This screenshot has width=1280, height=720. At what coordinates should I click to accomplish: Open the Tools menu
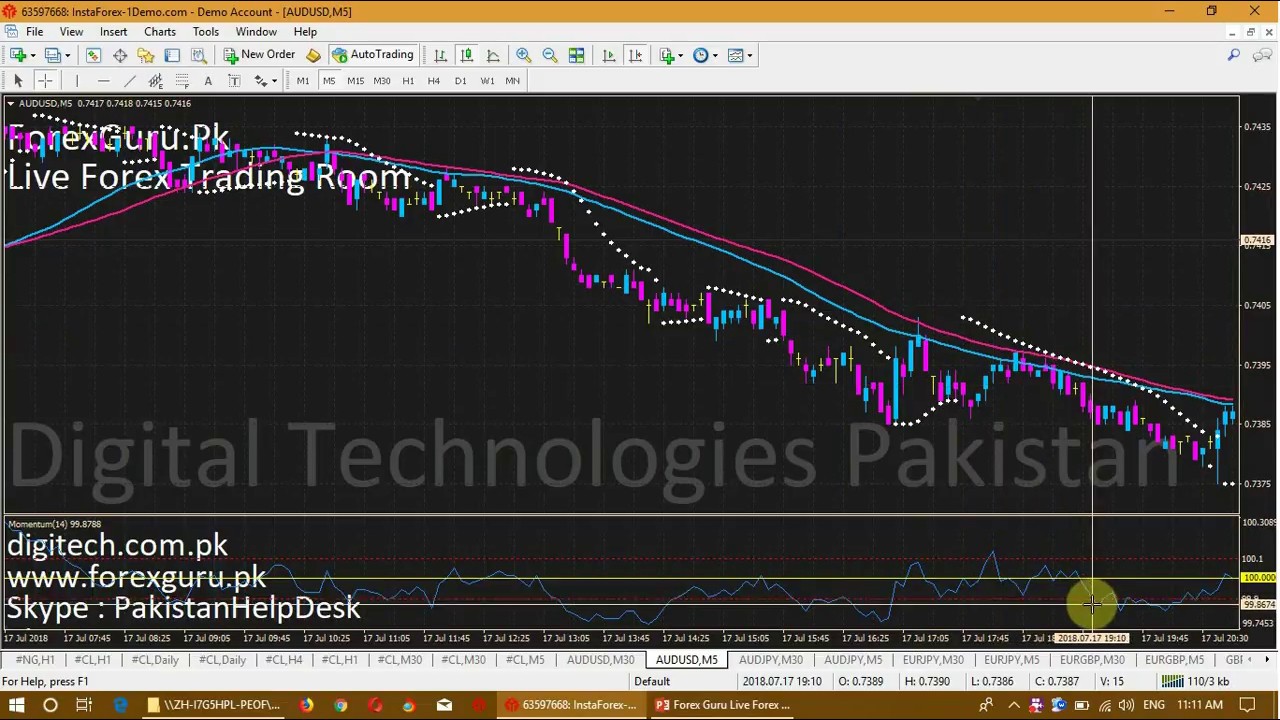pos(206,31)
